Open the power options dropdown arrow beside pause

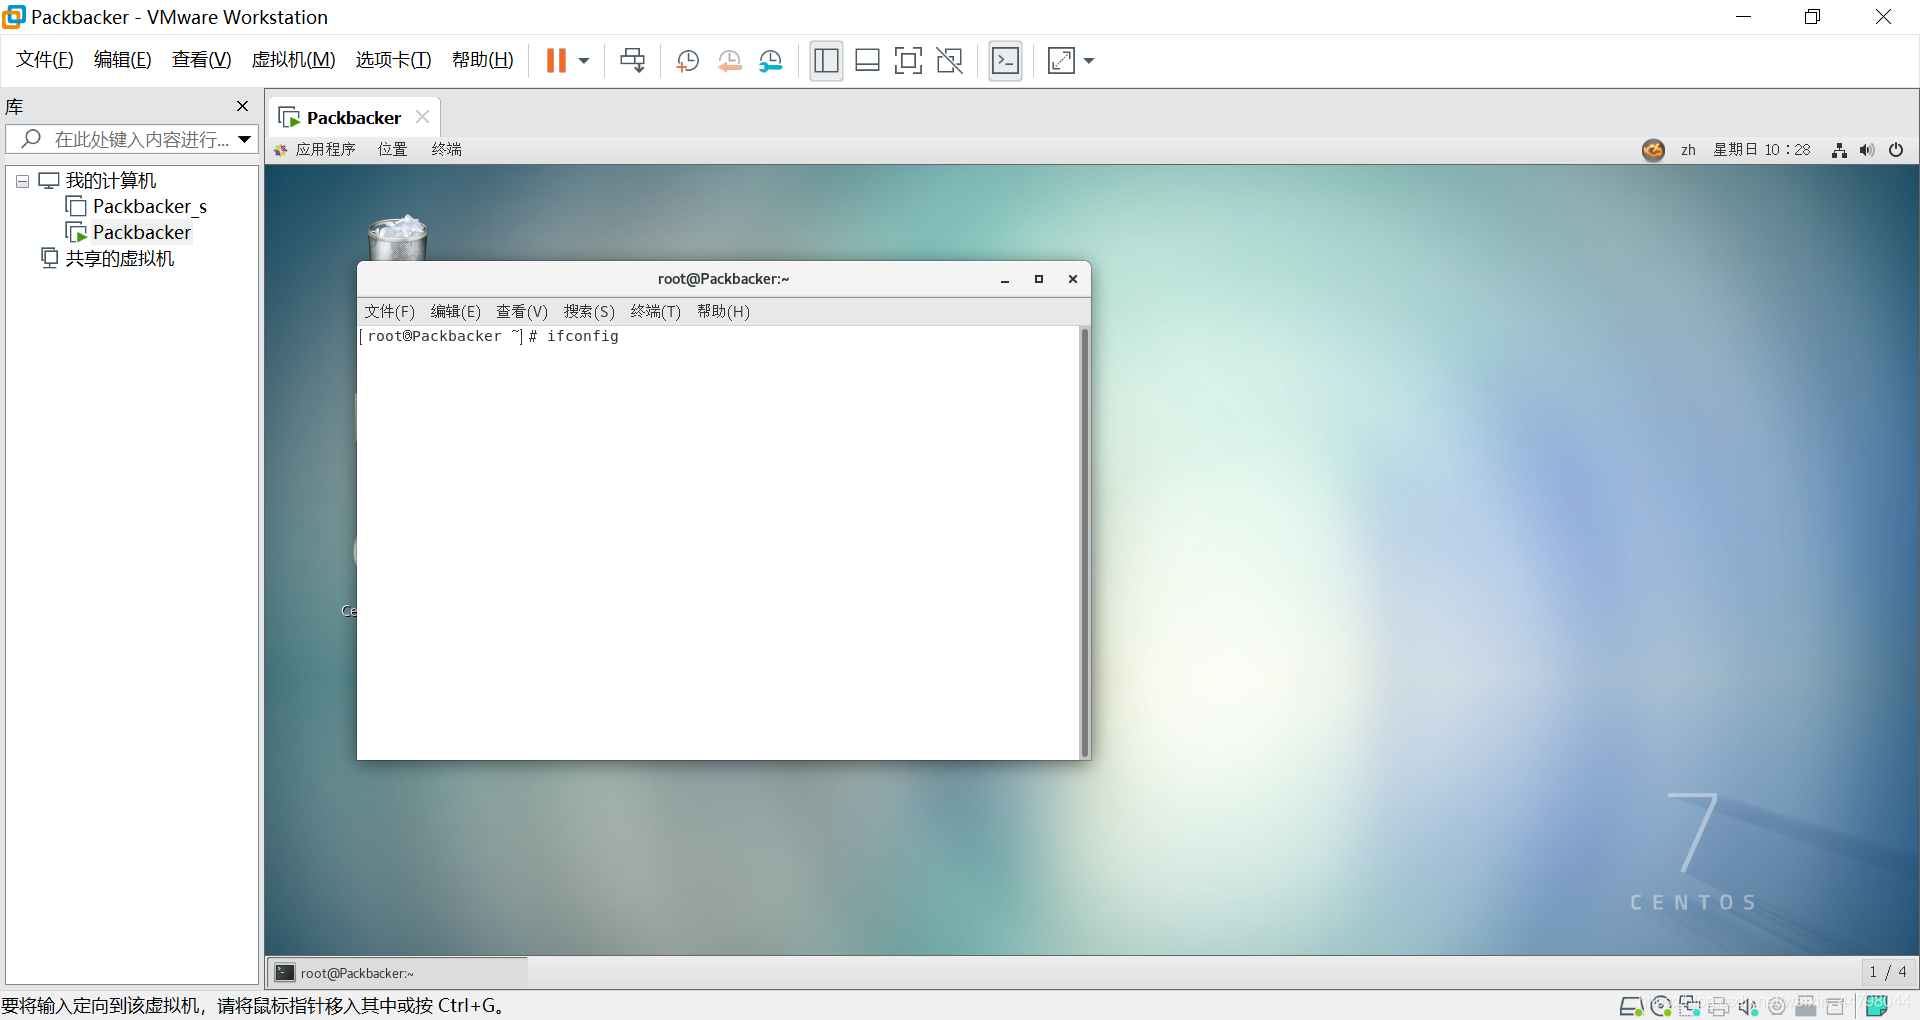[584, 61]
